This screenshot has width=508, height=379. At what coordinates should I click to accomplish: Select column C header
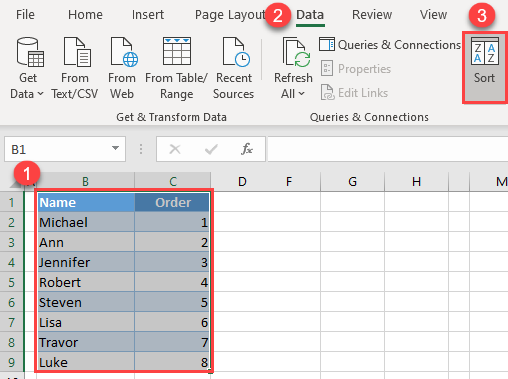[x=173, y=181]
